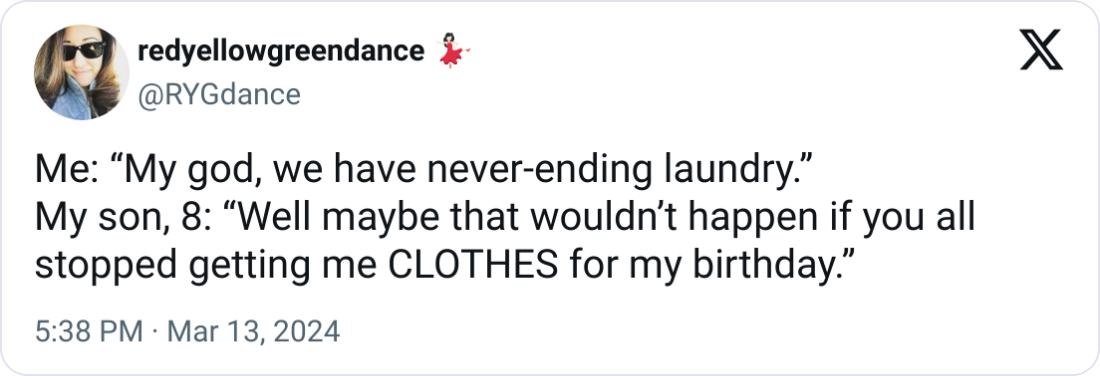Click the red dancer emoji
1100x376 pixels.
(453, 51)
